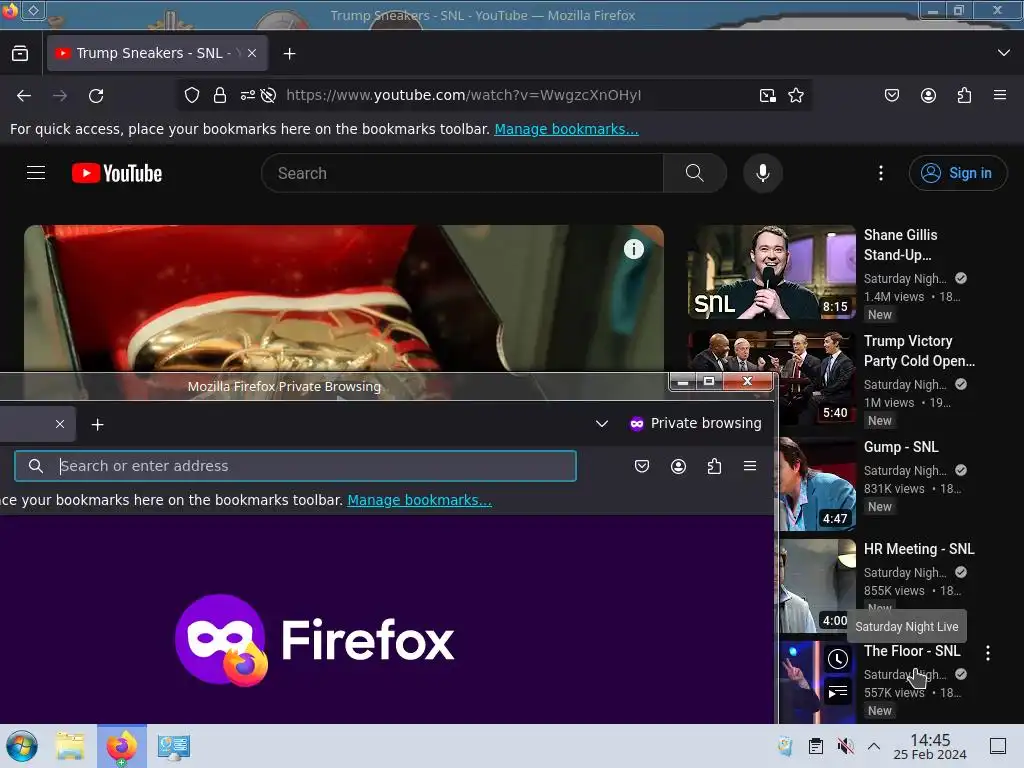Open Firefox View recent browsing icon

20,54
